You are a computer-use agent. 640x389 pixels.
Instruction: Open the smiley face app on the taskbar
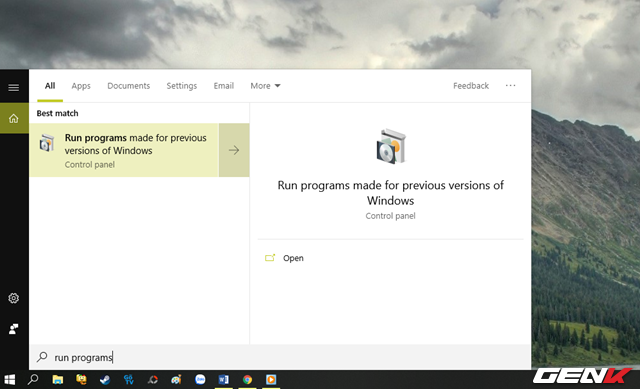click(81, 380)
